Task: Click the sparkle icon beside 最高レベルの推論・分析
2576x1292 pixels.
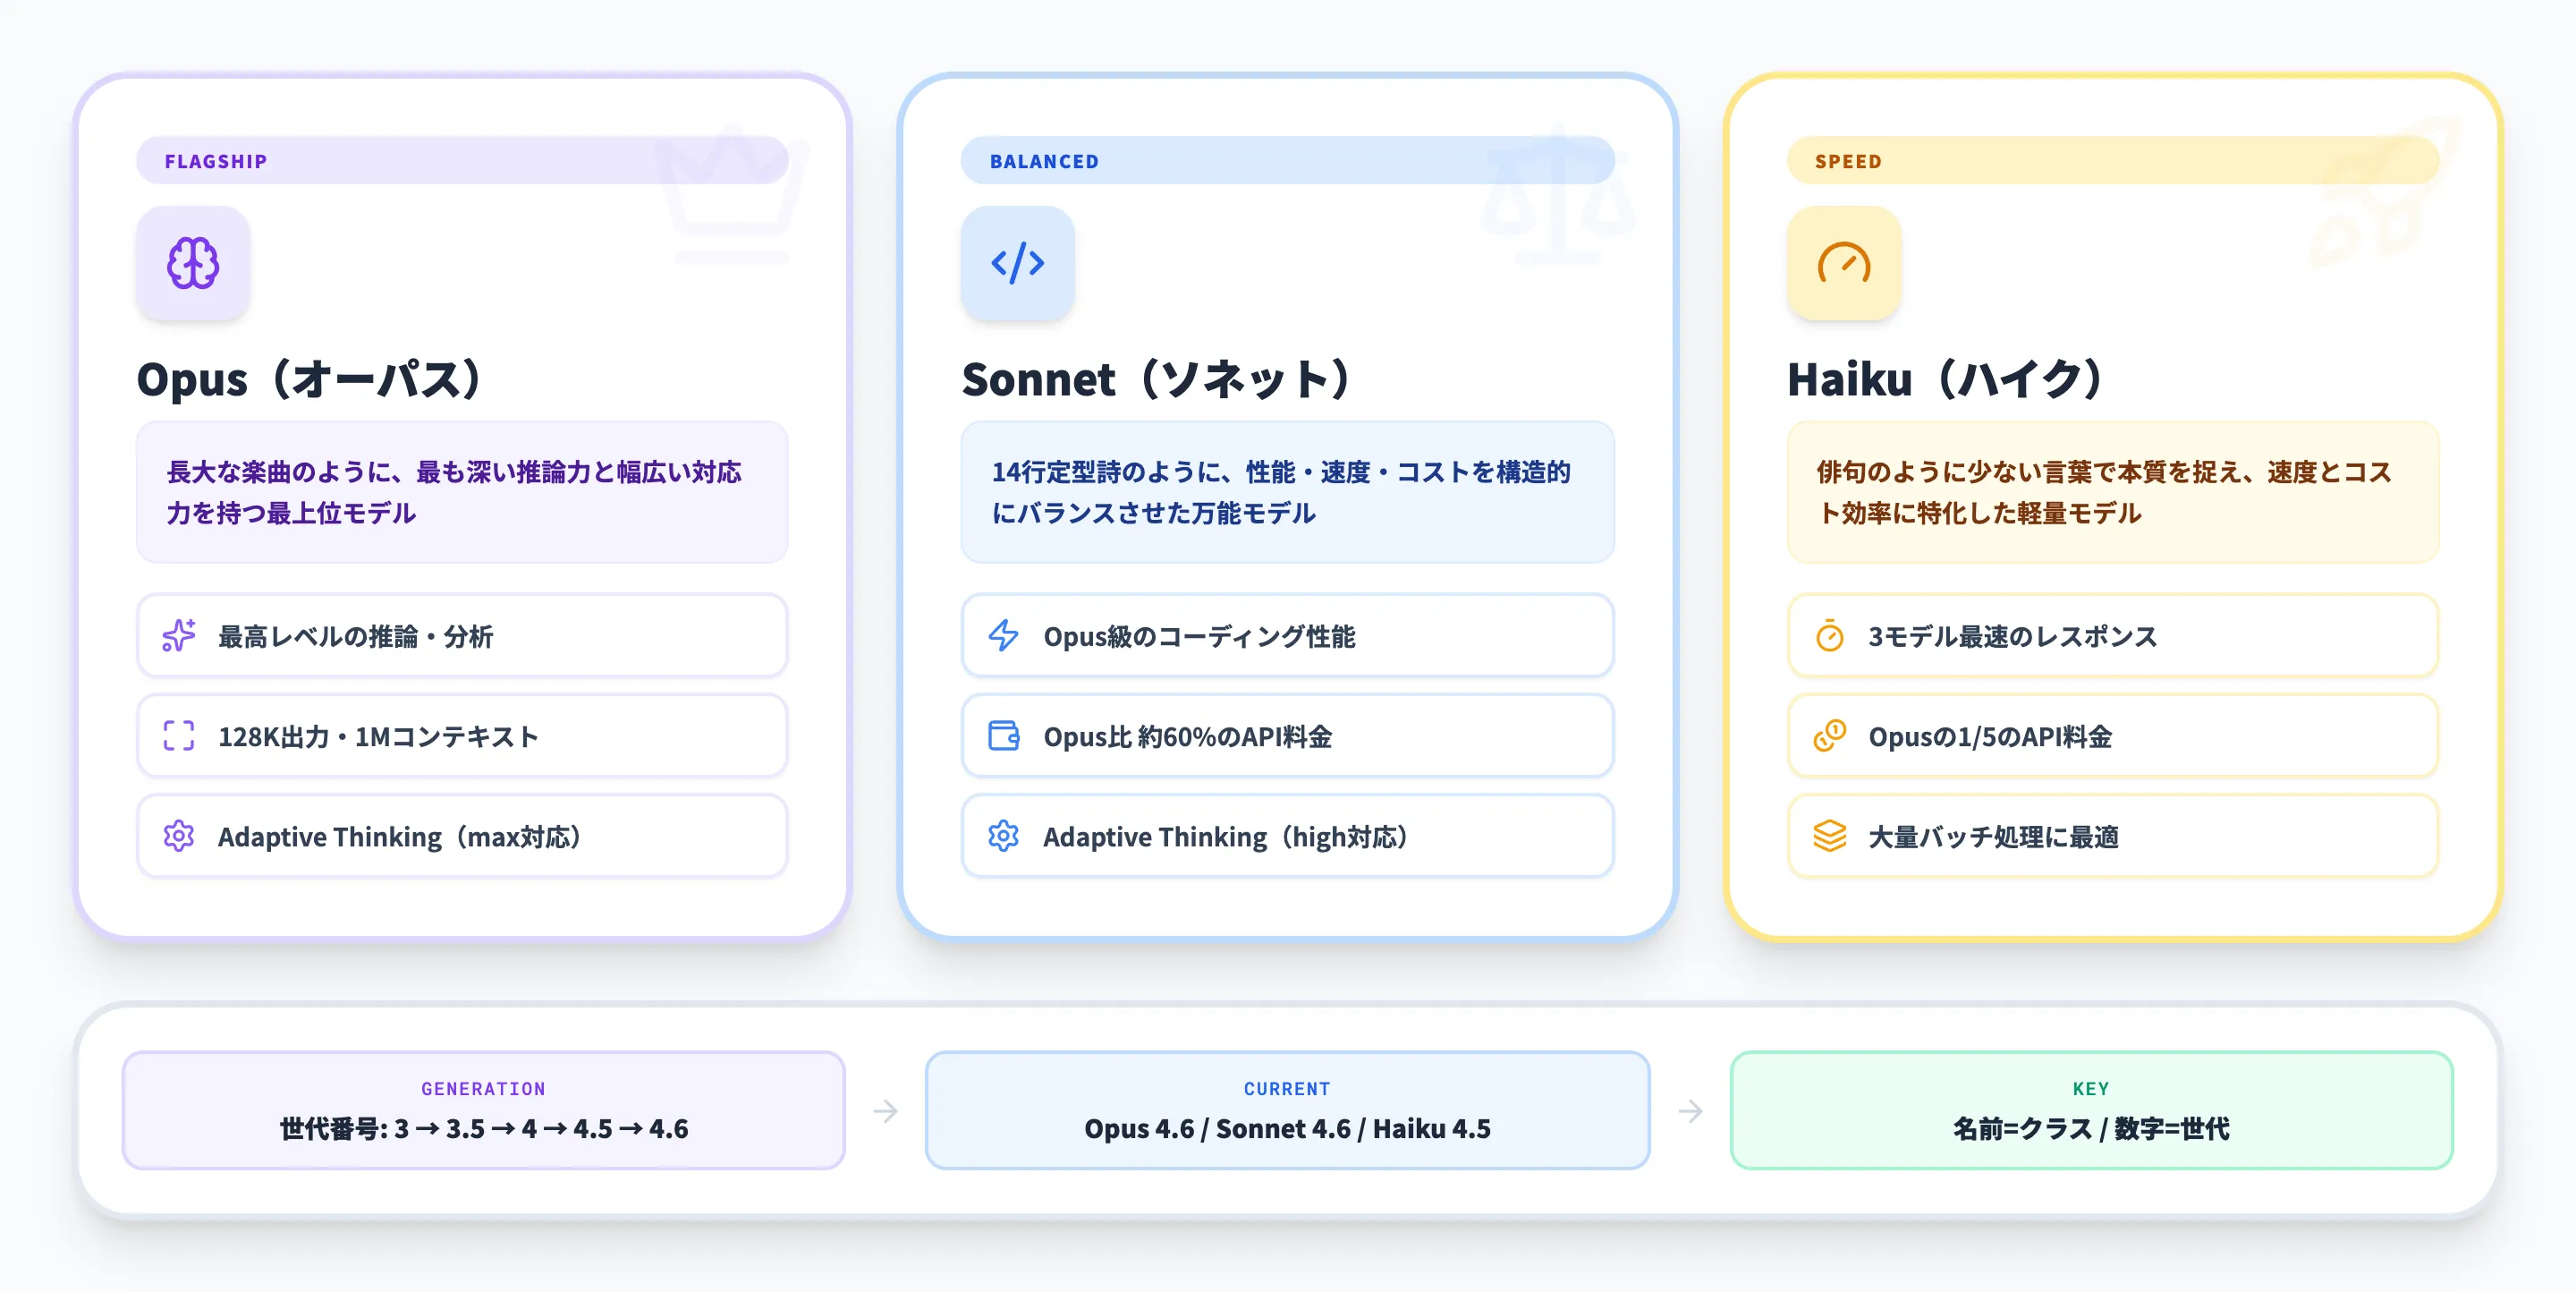Action: point(178,636)
